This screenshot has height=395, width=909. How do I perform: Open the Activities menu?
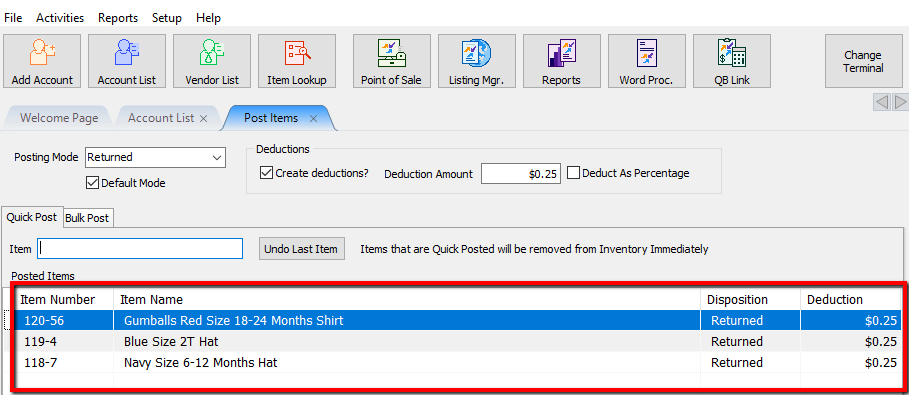60,18
